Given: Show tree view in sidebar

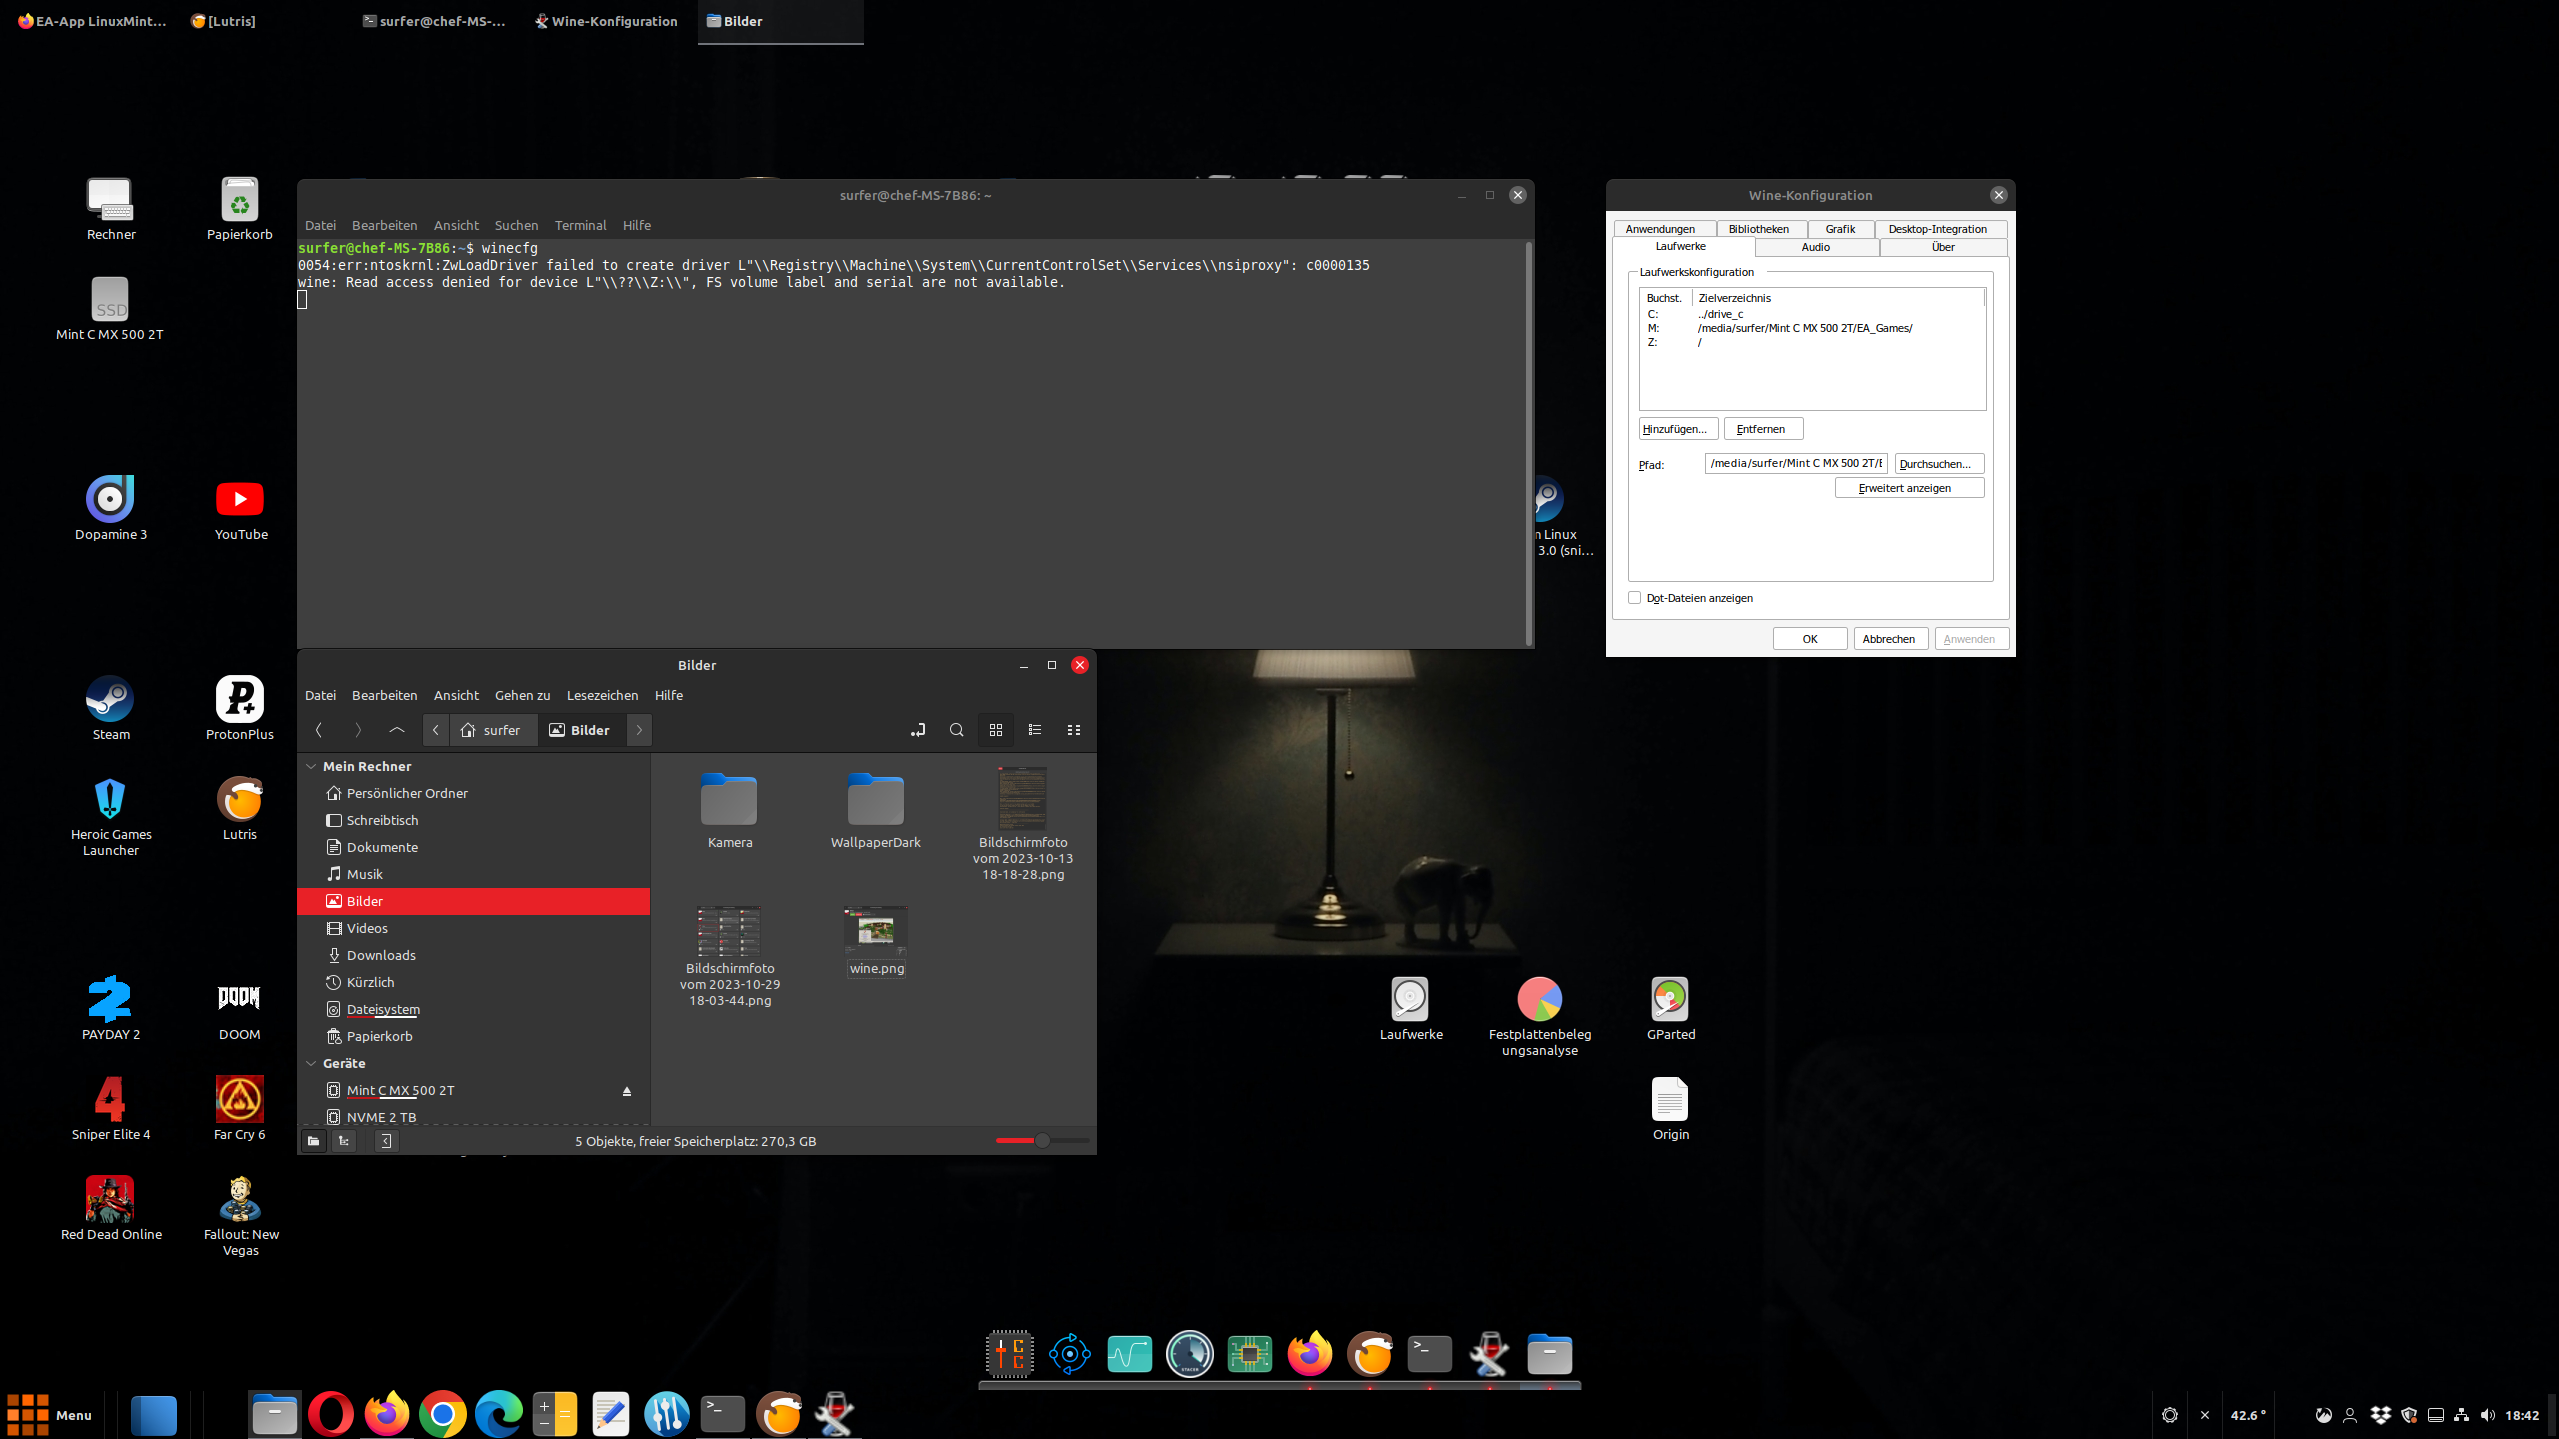Looking at the screenshot, I should 344,1141.
